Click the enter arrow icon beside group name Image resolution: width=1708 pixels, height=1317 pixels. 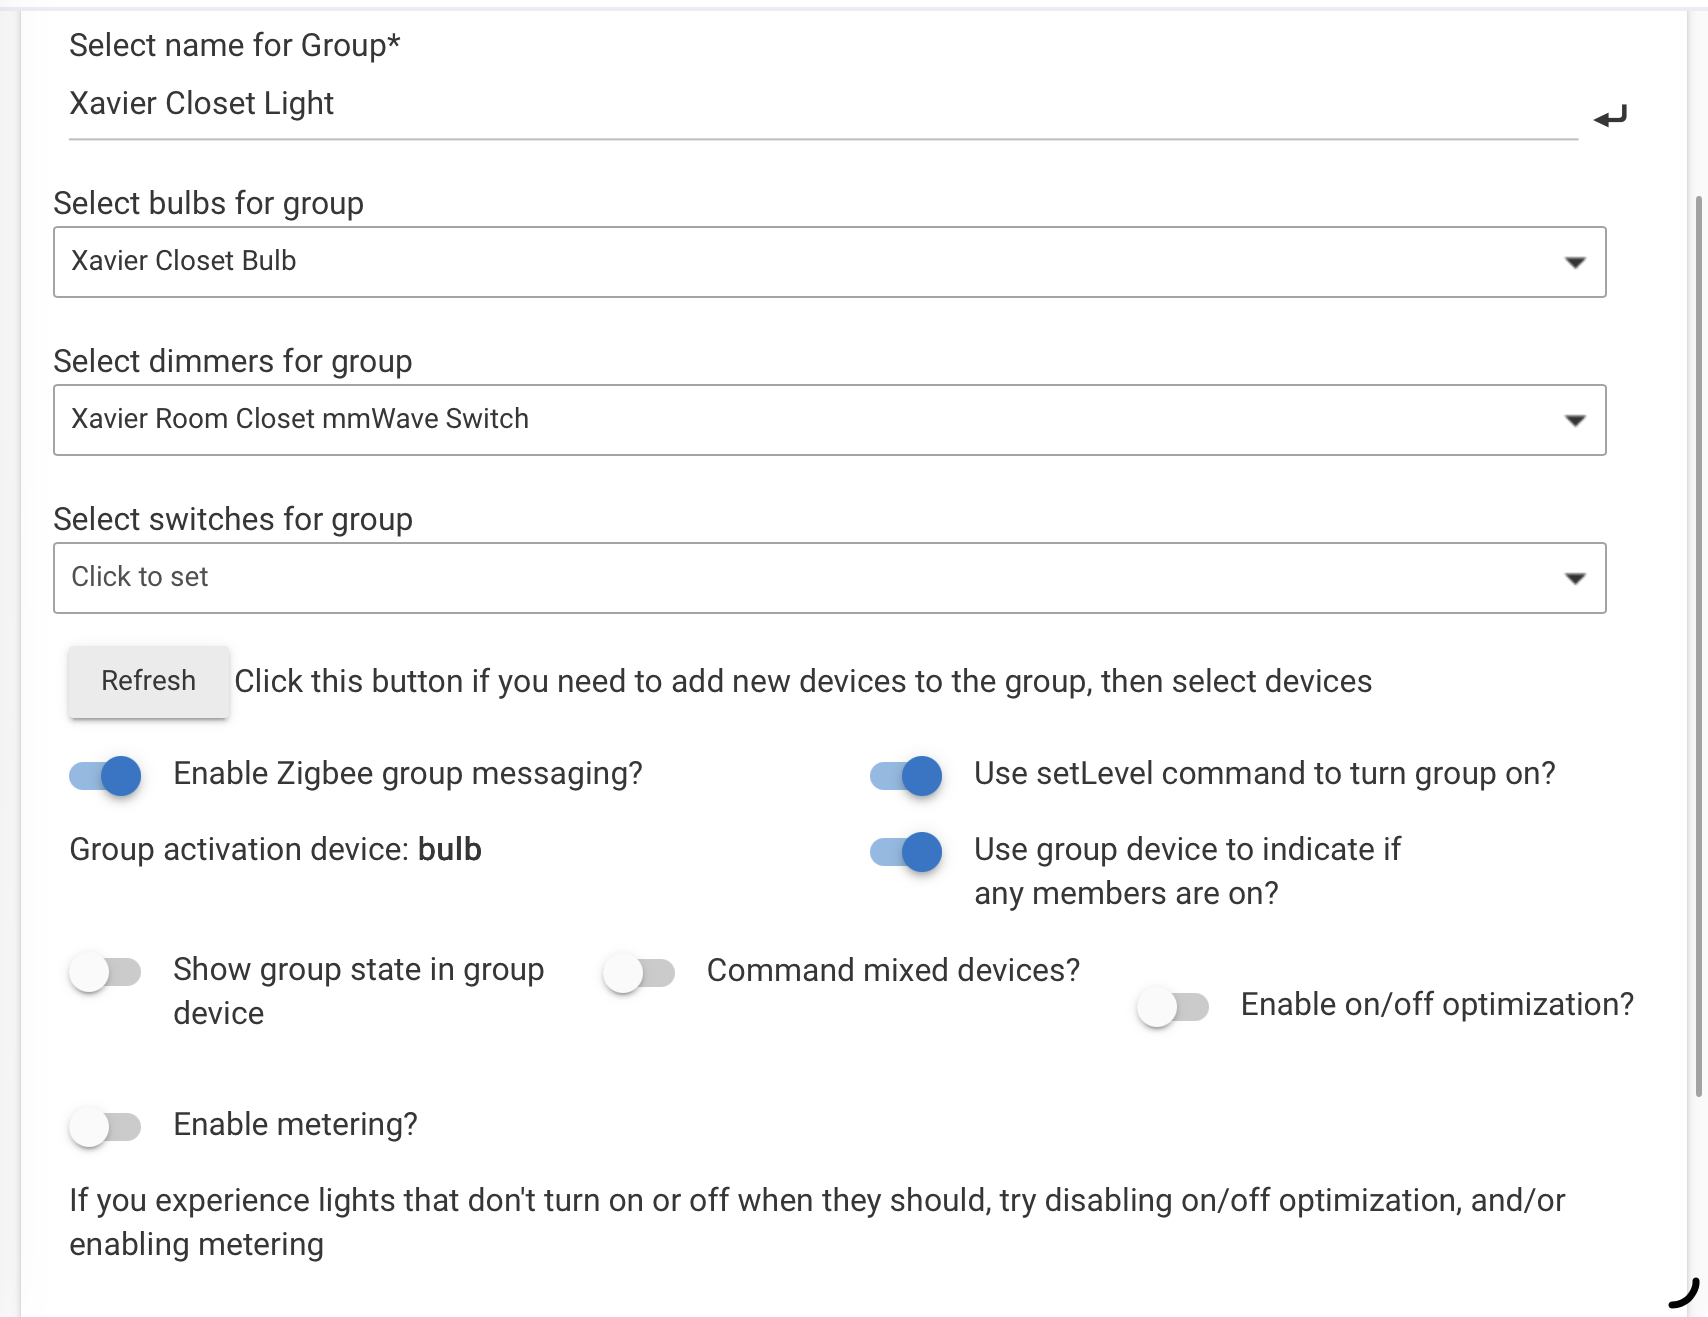coord(1610,117)
